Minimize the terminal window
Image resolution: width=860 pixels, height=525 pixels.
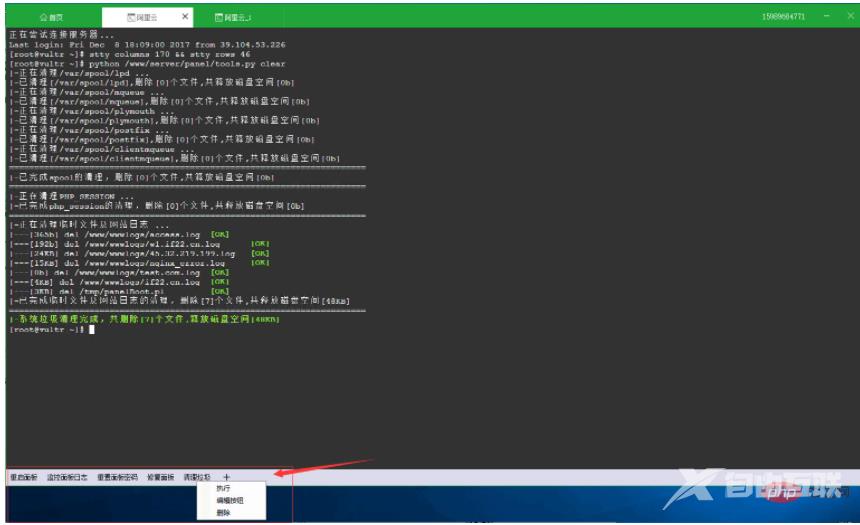[x=826, y=17]
